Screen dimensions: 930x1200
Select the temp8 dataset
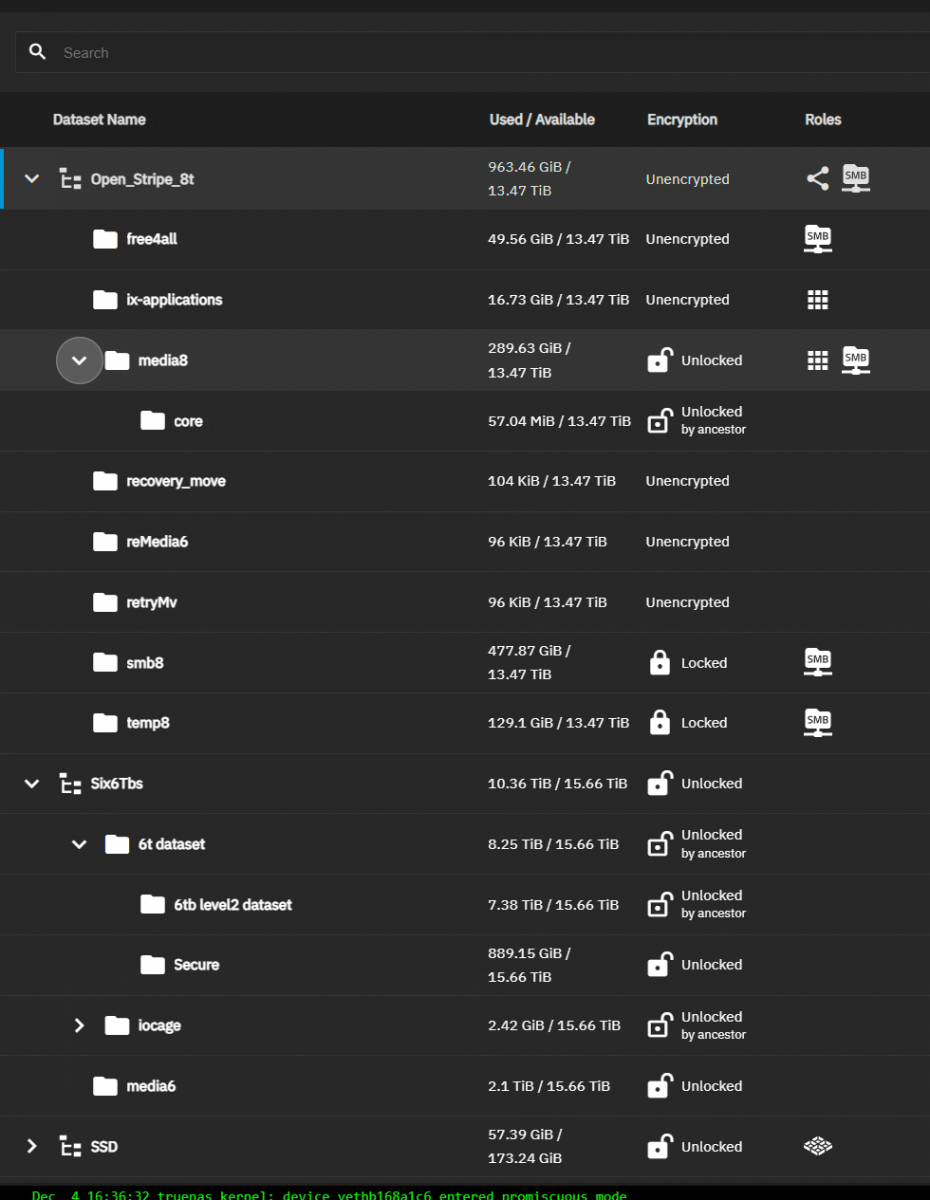coord(465,722)
